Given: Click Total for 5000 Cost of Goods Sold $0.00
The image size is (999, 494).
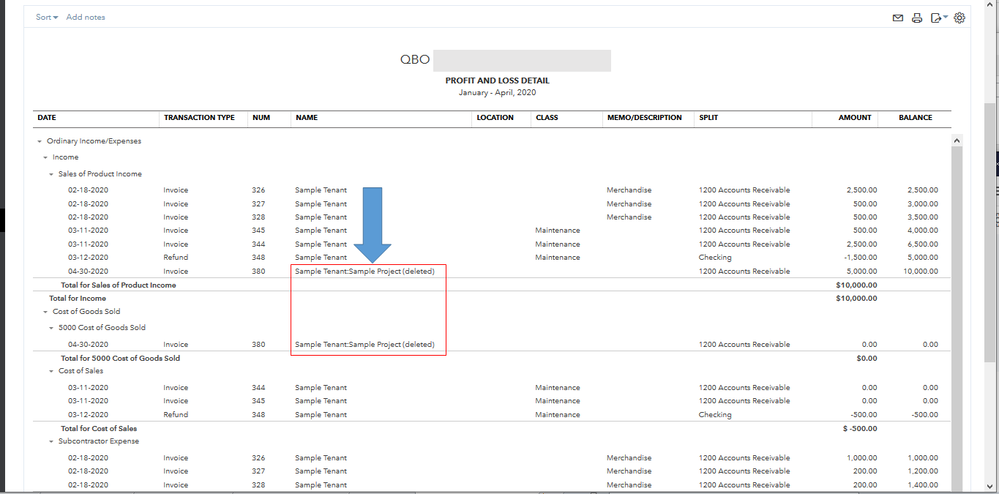Looking at the screenshot, I should 866,358.
